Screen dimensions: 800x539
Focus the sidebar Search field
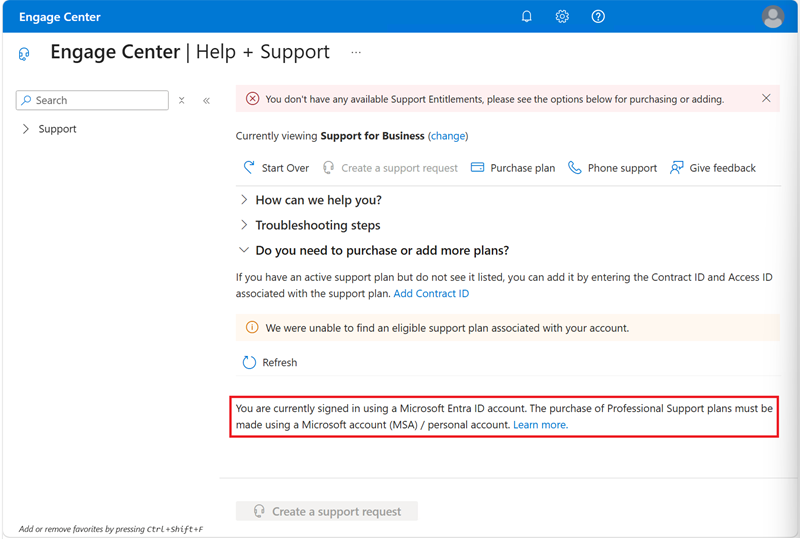(x=92, y=100)
